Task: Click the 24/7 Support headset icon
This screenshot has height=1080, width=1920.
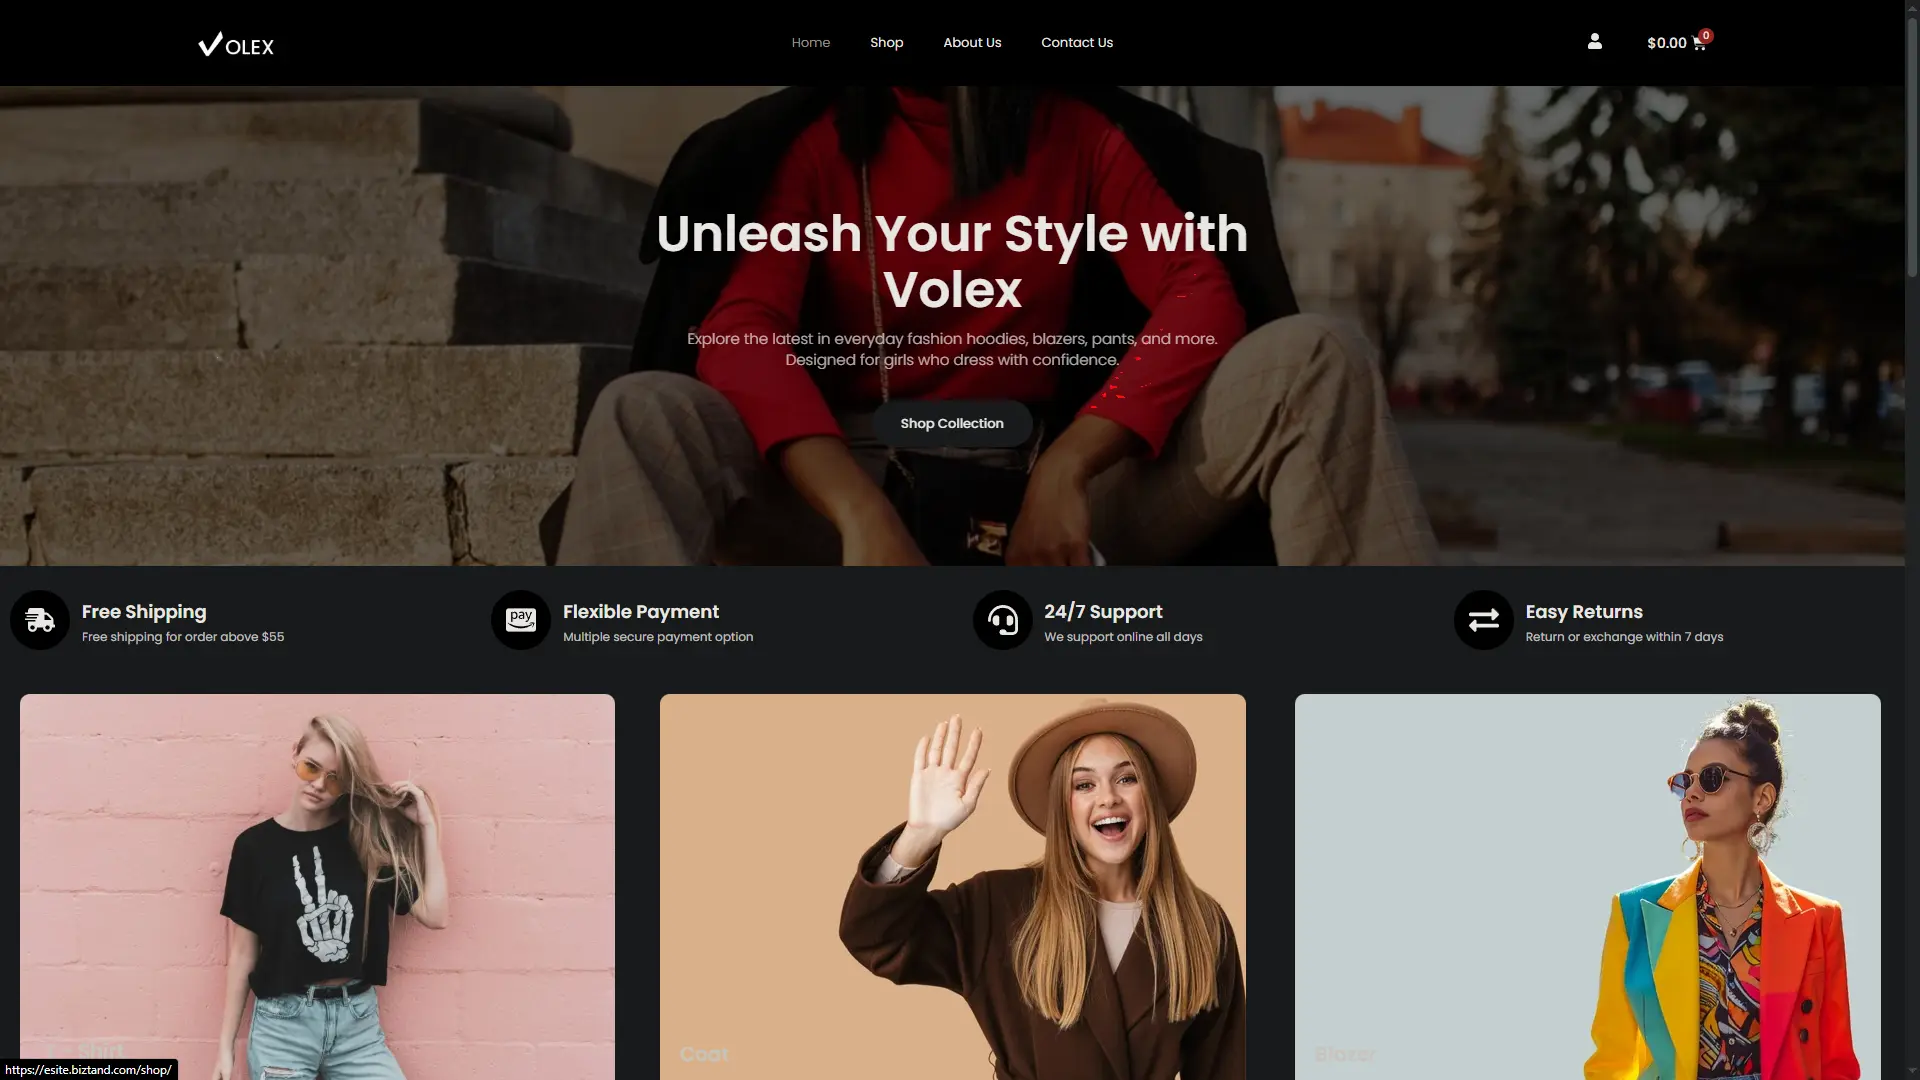Action: tap(1003, 620)
